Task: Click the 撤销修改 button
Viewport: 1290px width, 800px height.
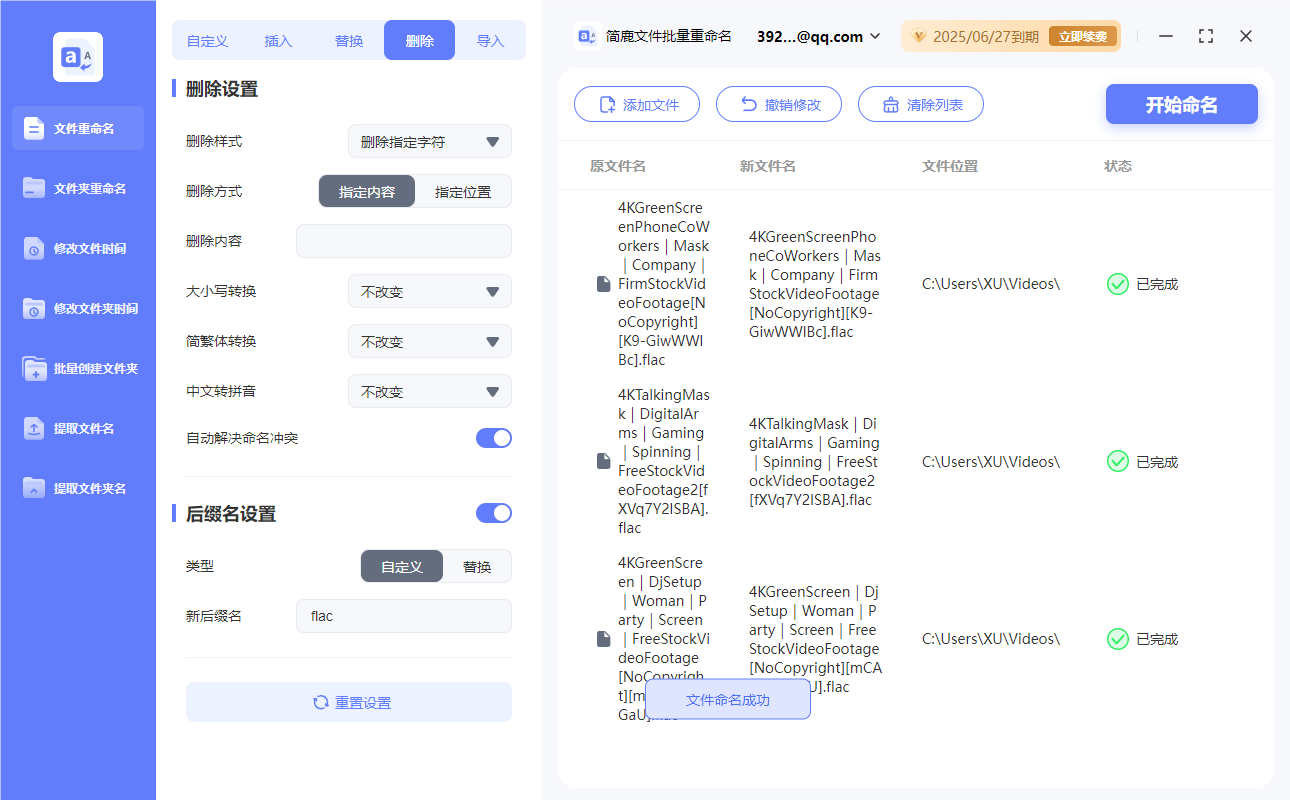Action: click(x=779, y=105)
